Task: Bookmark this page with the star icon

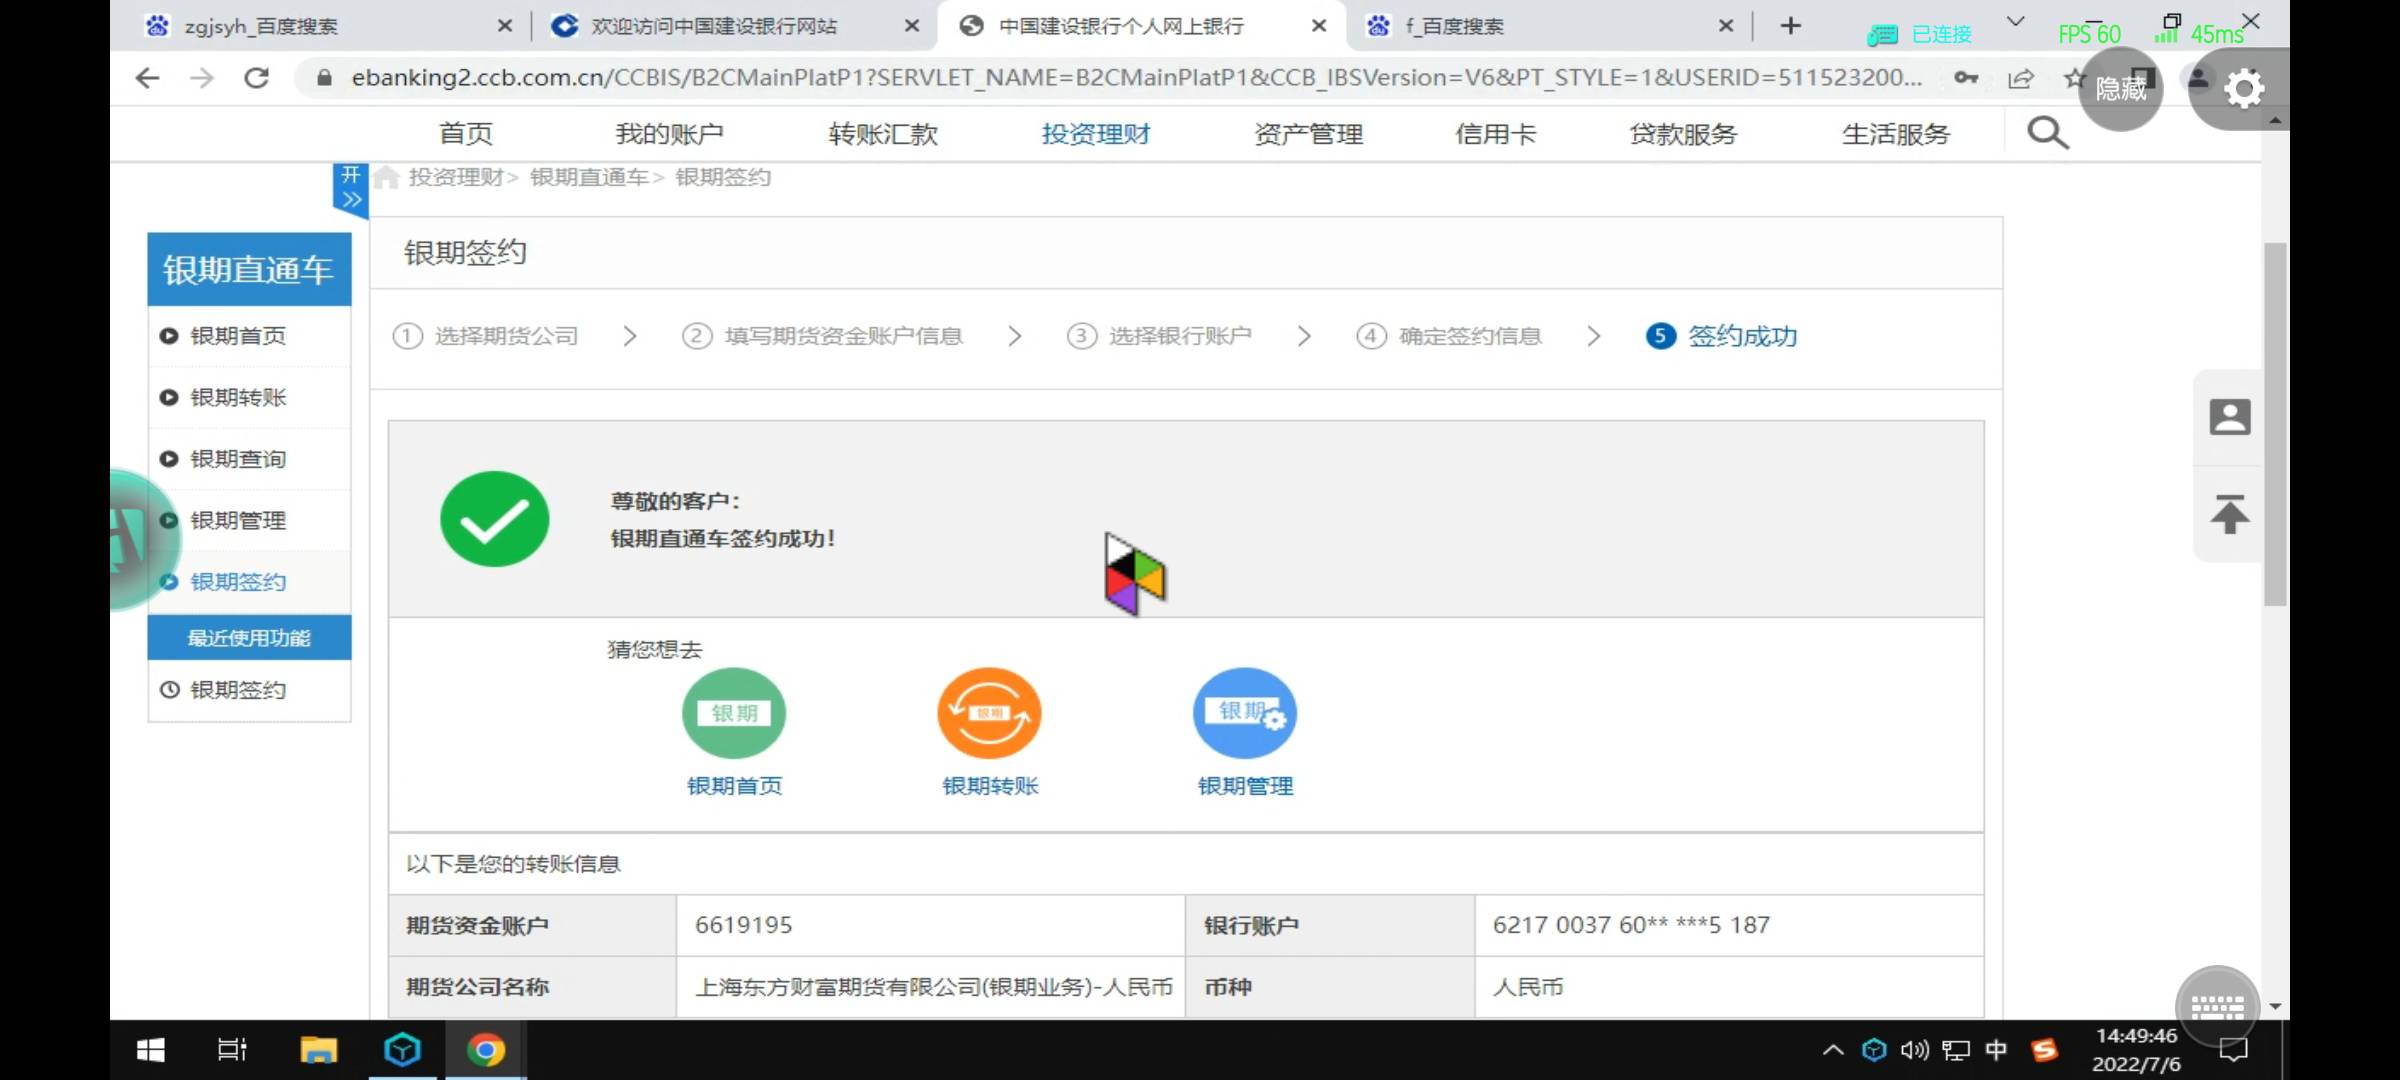Action: click(2073, 78)
